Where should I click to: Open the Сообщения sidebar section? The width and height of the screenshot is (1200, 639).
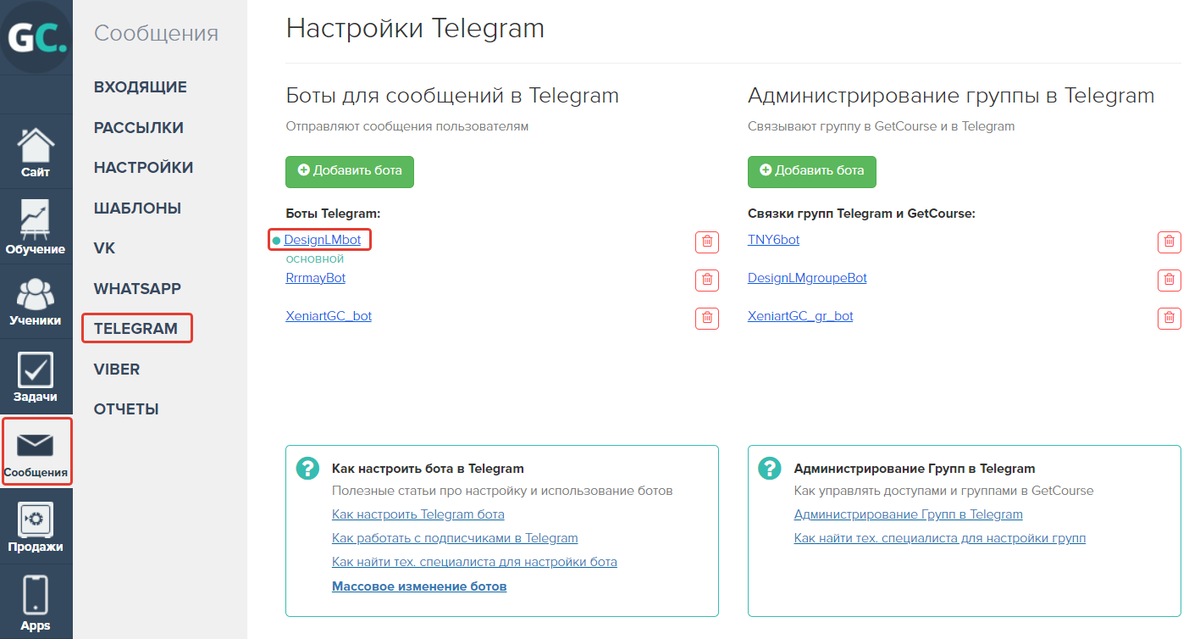[36, 452]
